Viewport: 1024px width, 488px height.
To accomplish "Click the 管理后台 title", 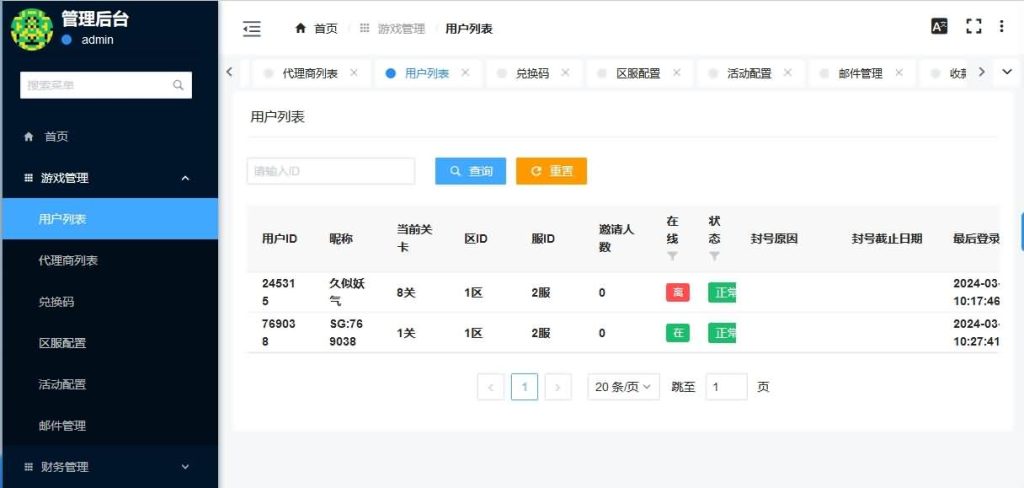I will [x=95, y=19].
